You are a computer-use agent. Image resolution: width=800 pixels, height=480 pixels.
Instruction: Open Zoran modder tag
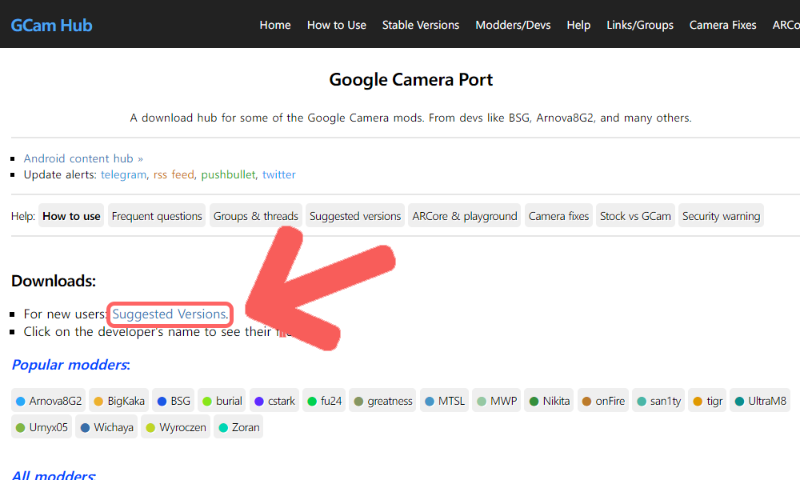[x=238, y=427]
